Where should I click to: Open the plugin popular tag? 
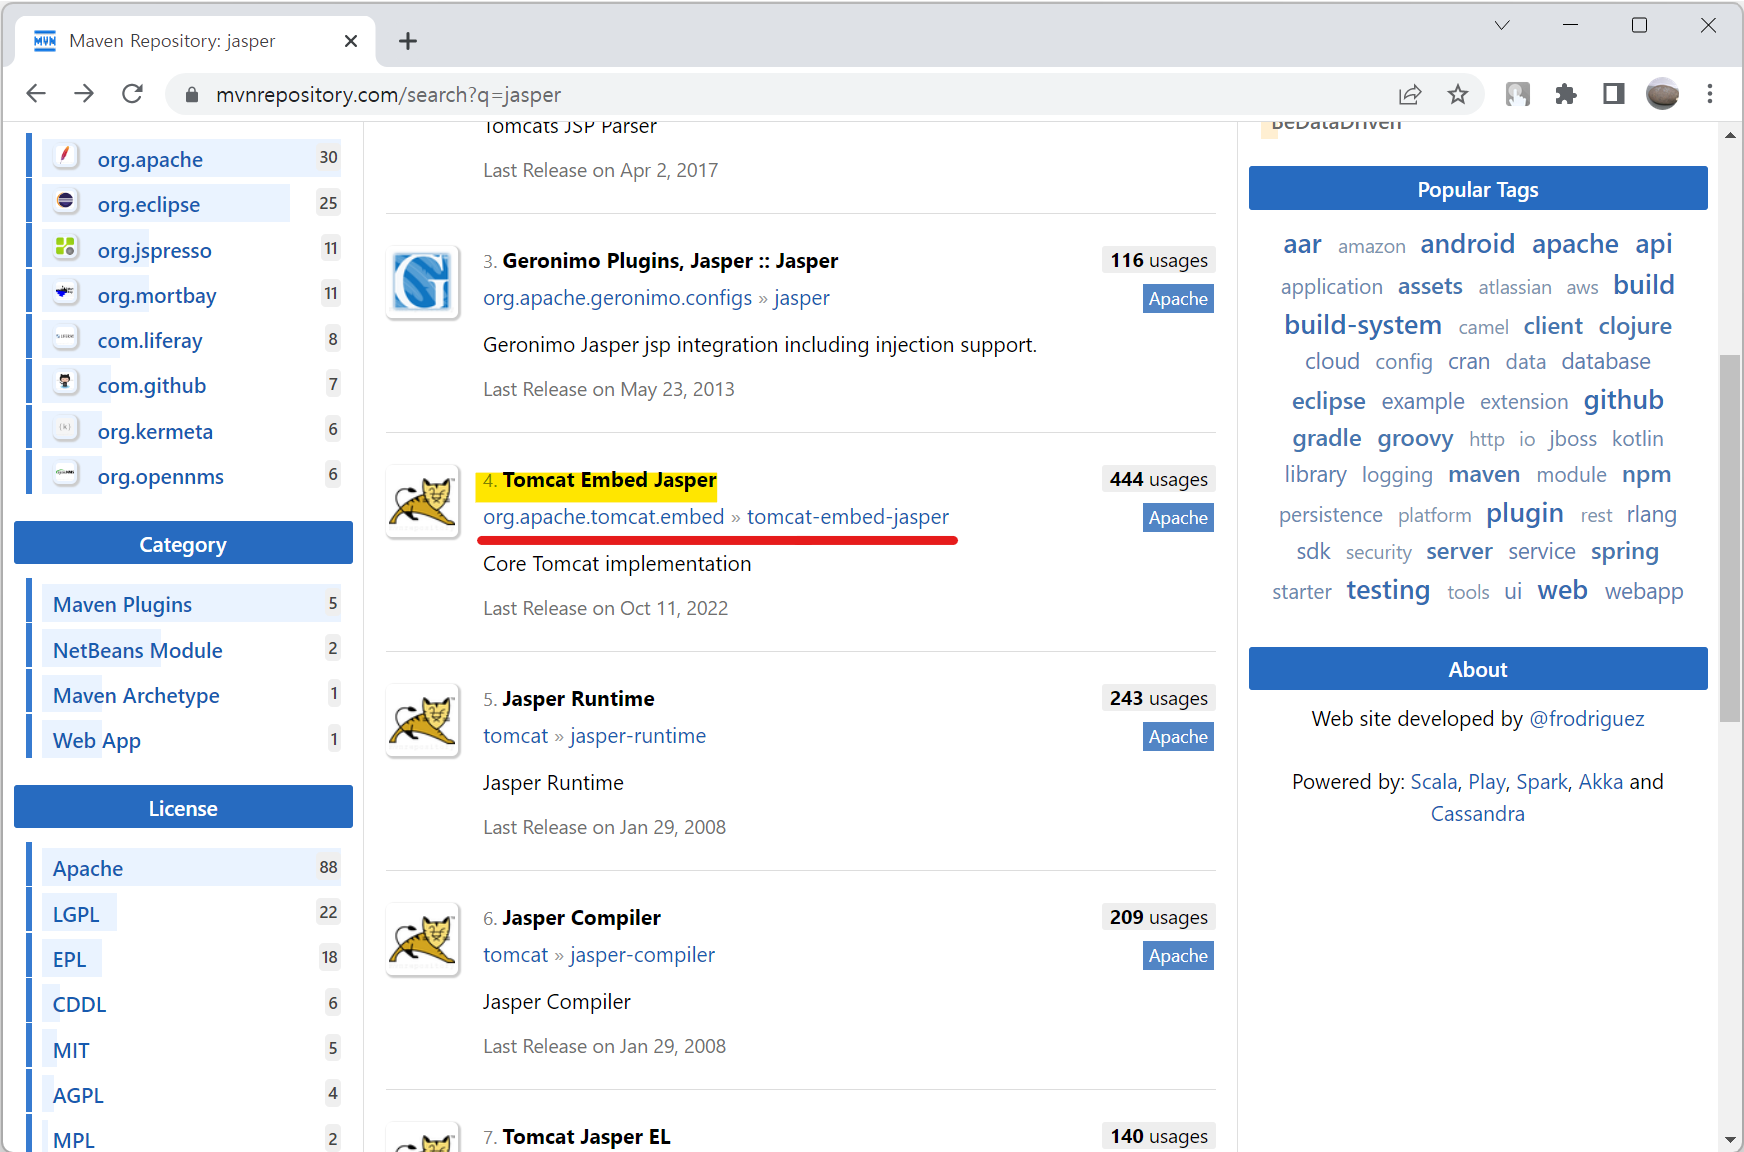click(1524, 514)
